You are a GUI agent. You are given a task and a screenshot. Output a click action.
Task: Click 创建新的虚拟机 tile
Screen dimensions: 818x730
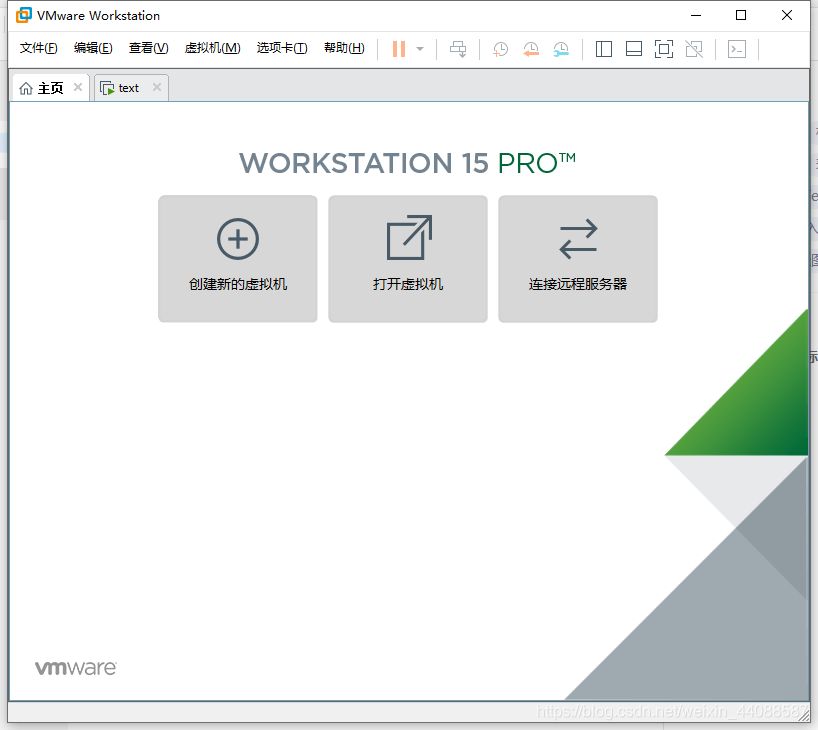click(x=238, y=259)
